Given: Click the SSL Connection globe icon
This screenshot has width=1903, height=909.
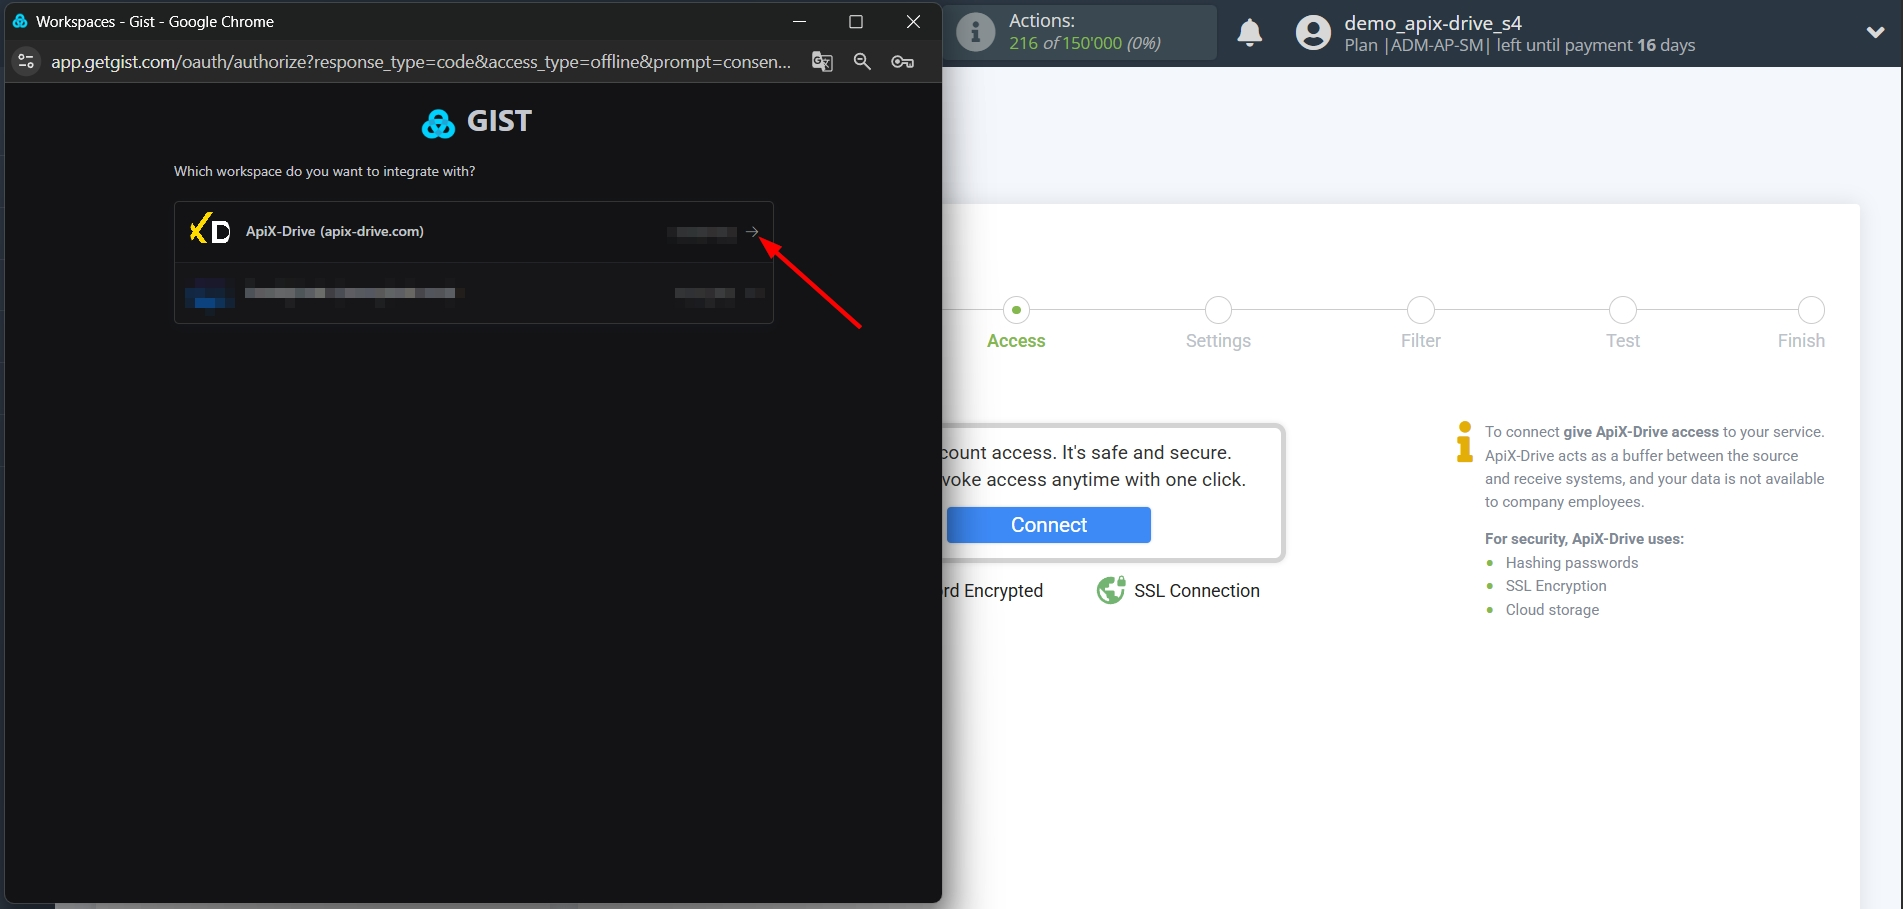Looking at the screenshot, I should pos(1110,590).
